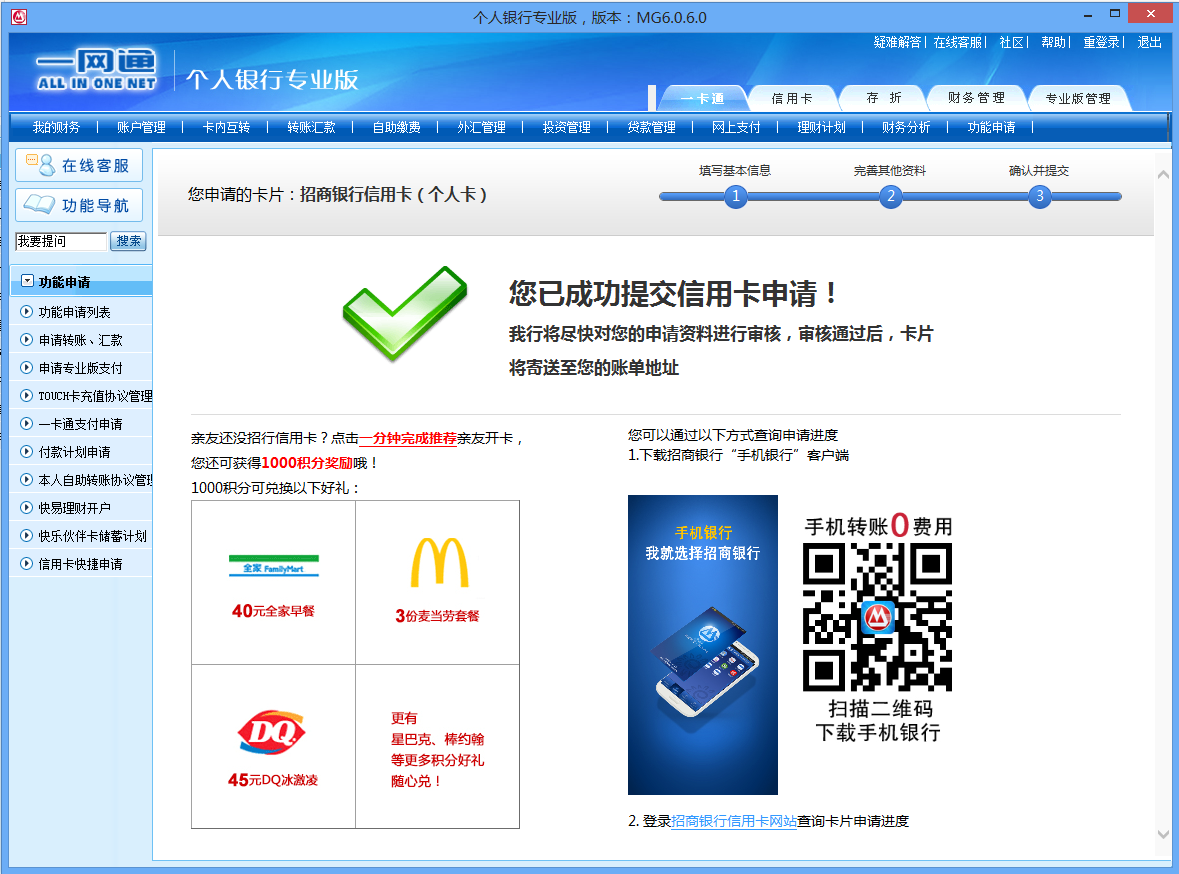Open the 财务分析 menu

pos(906,127)
